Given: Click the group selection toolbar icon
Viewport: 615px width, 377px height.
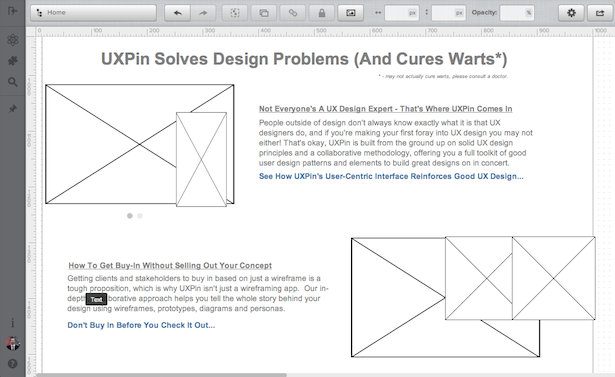Looking at the screenshot, I should (235, 13).
